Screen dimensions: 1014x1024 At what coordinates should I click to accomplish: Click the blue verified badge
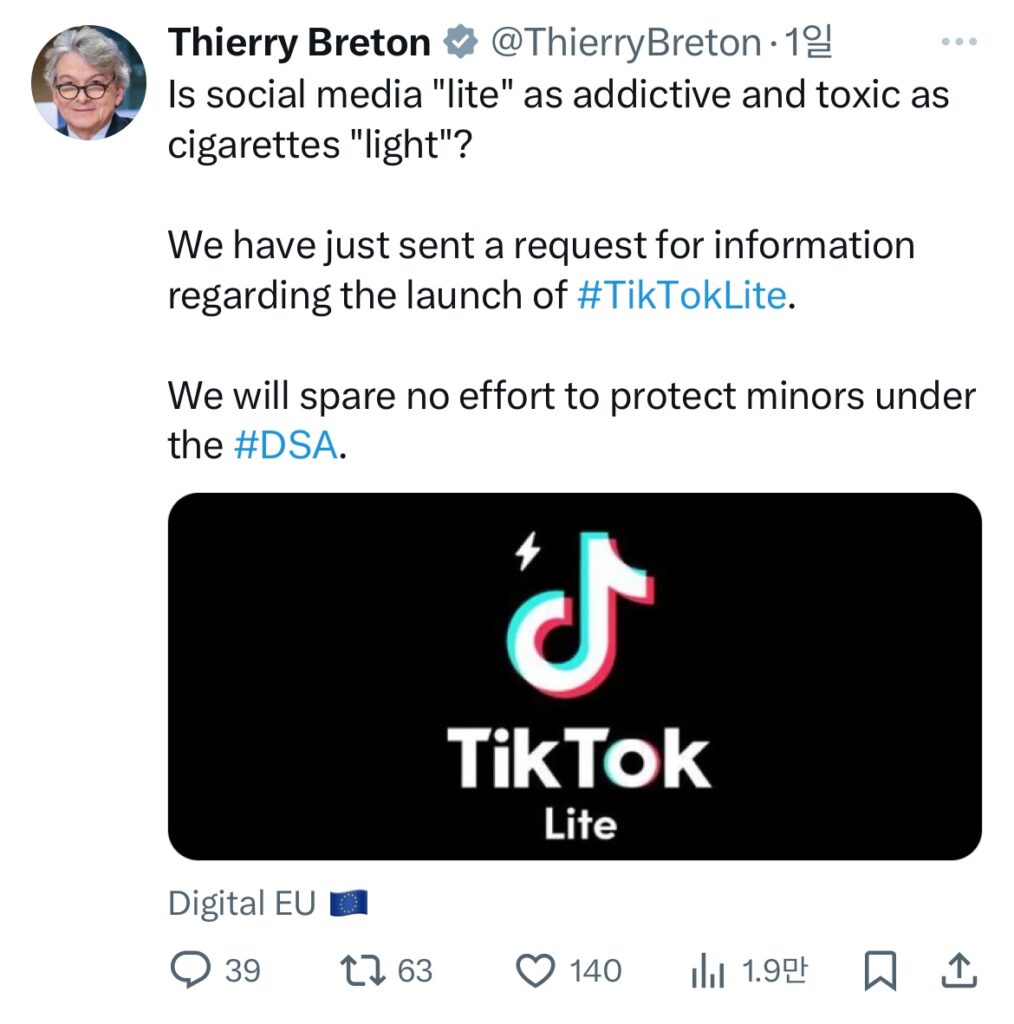point(458,42)
